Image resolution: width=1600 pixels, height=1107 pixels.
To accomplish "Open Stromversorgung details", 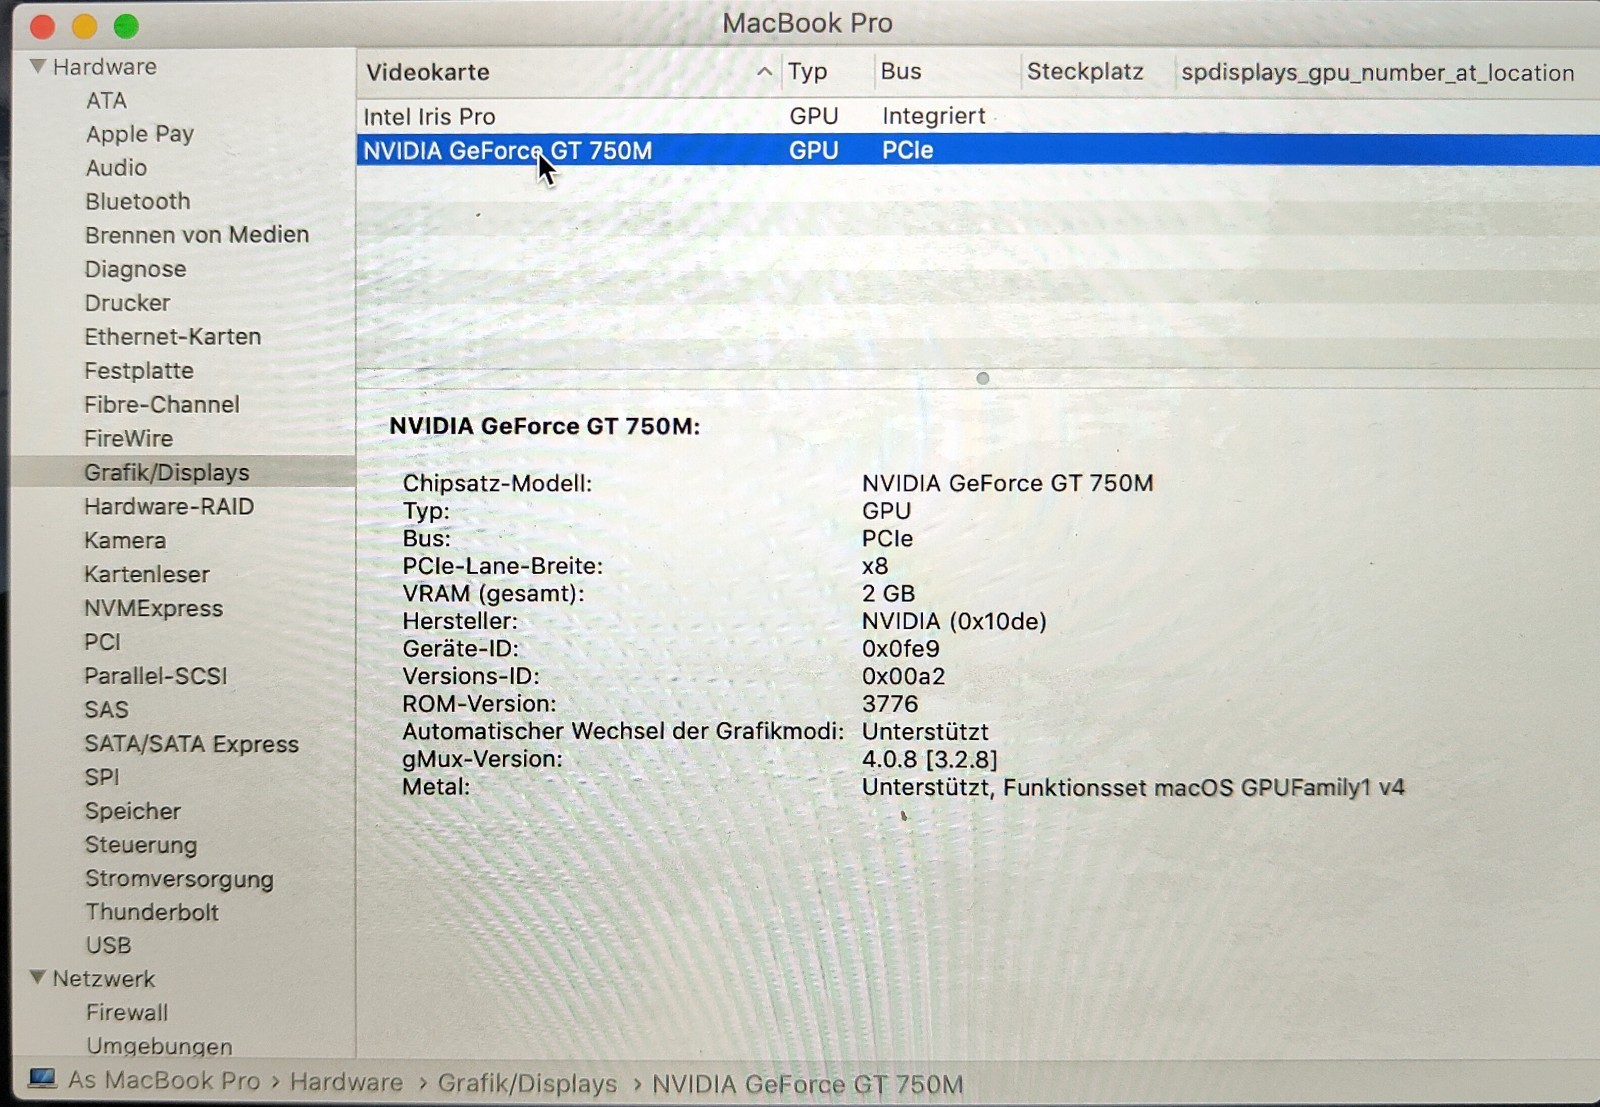I will pyautogui.click(x=180, y=879).
